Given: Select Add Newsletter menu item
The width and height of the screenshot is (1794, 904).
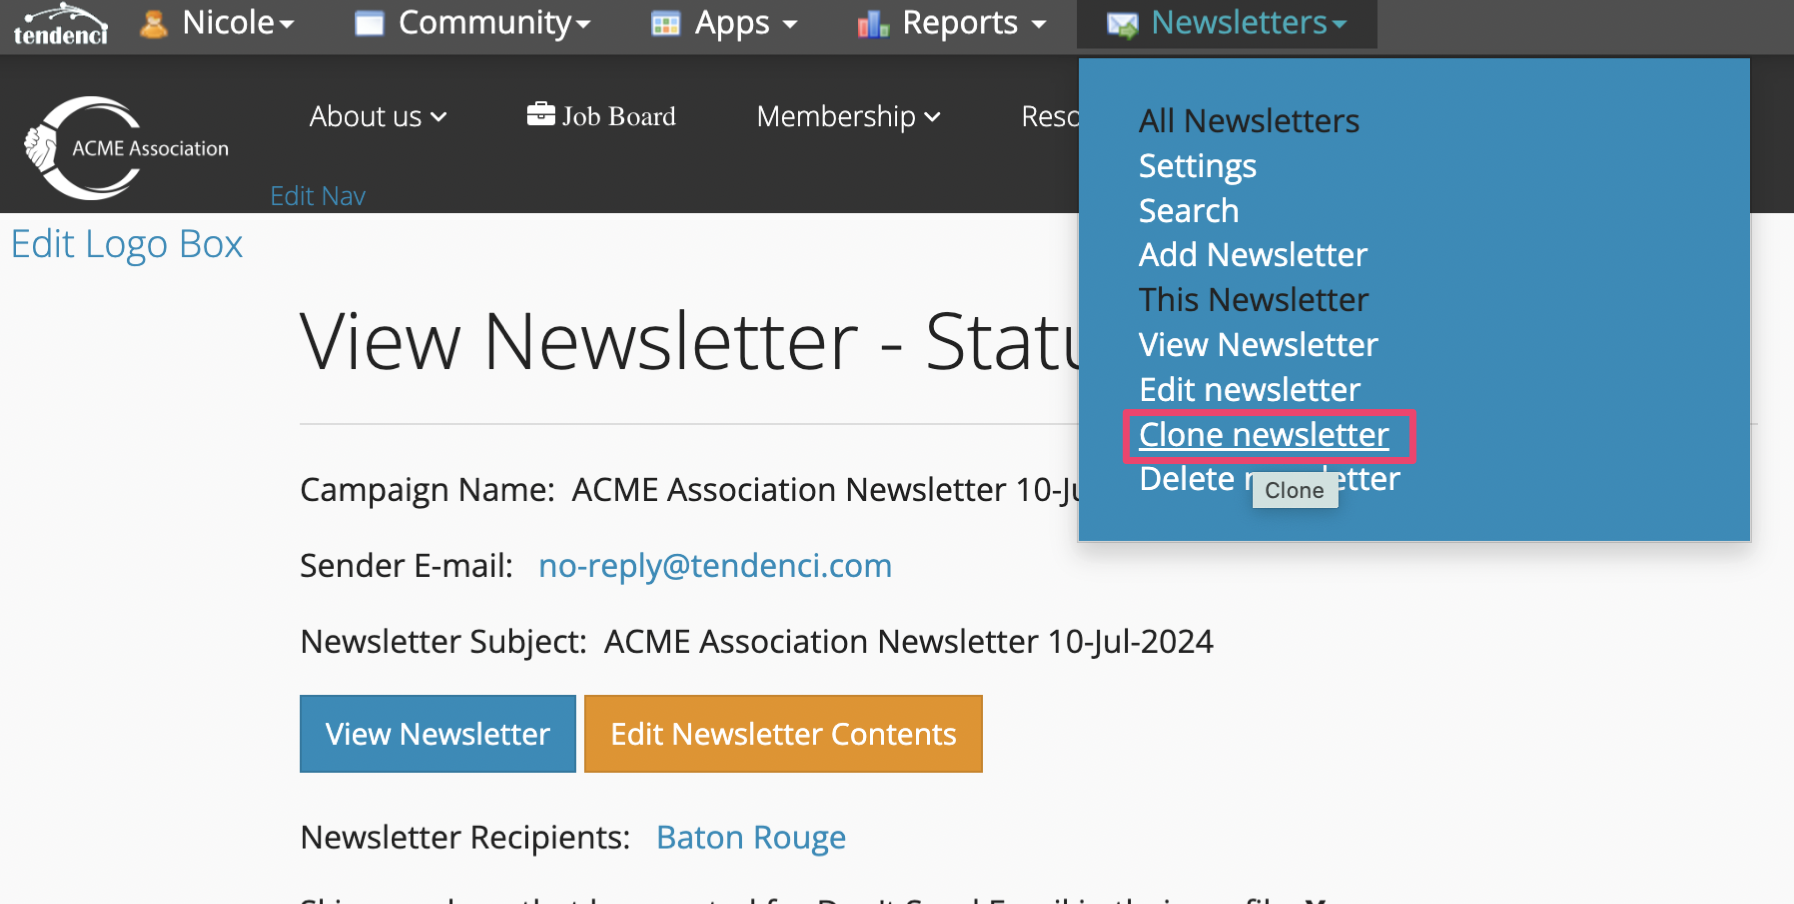Looking at the screenshot, I should (1253, 255).
